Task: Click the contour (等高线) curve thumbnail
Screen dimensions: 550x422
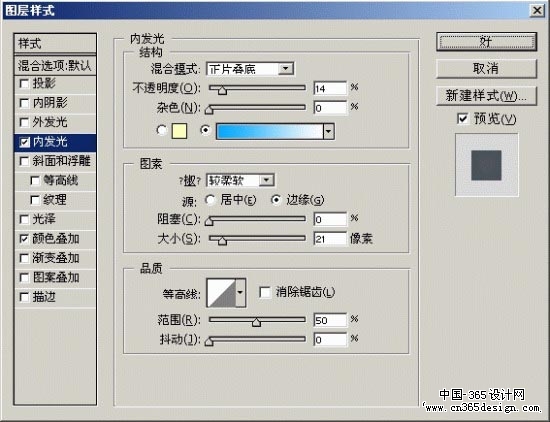Action: click(221, 293)
